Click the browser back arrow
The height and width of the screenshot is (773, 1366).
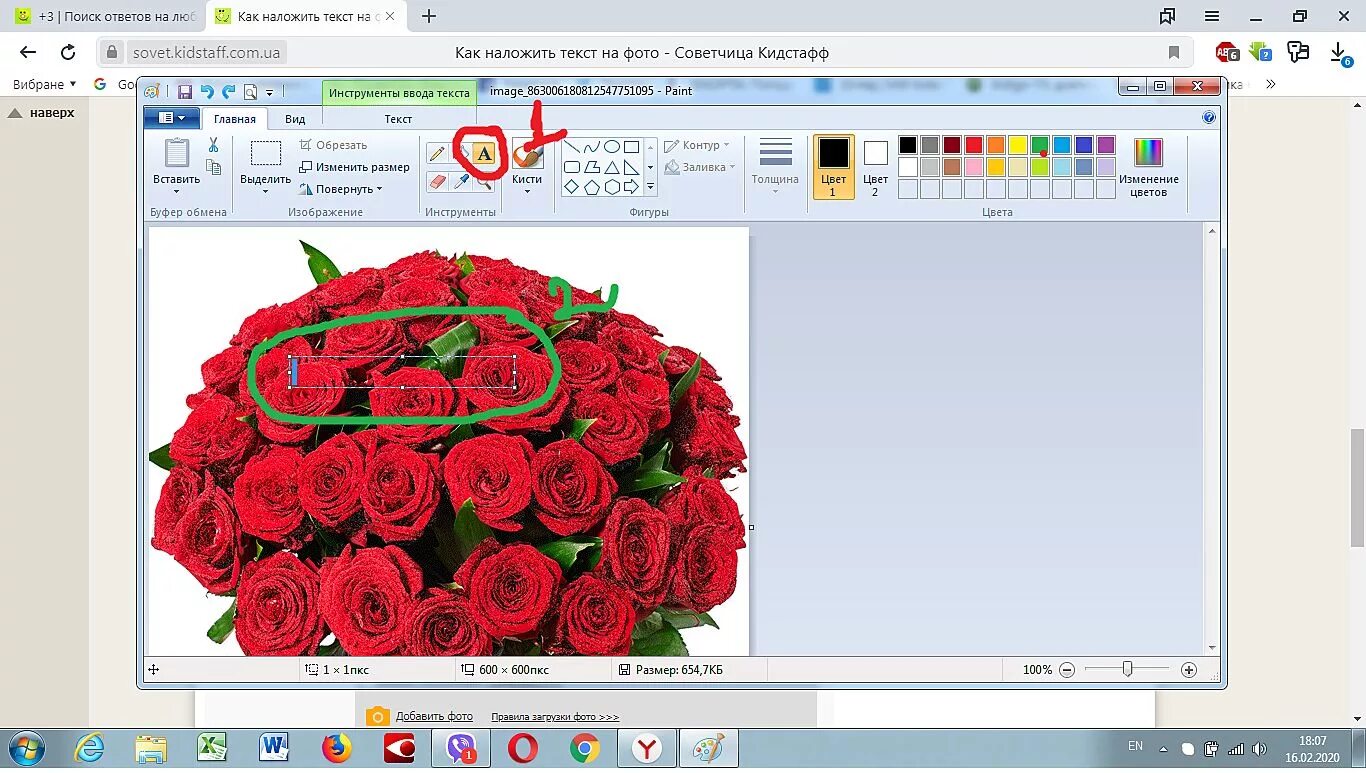pos(28,53)
